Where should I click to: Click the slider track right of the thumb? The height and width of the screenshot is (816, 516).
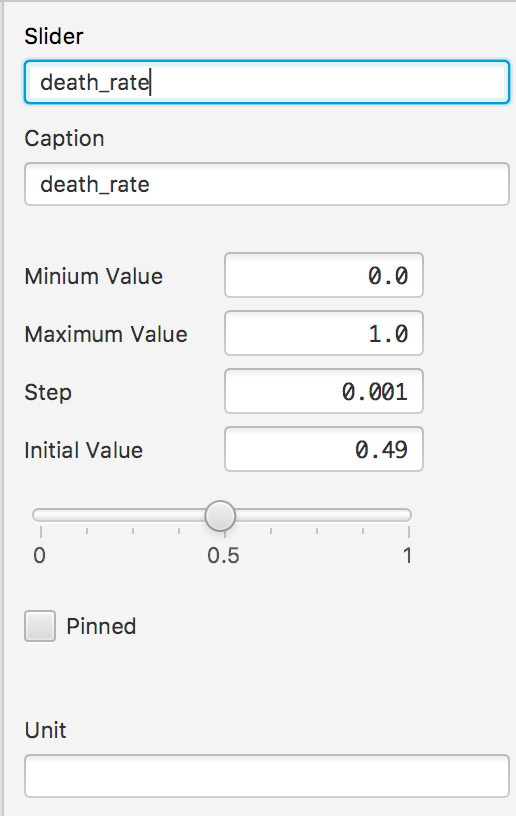coord(323,515)
